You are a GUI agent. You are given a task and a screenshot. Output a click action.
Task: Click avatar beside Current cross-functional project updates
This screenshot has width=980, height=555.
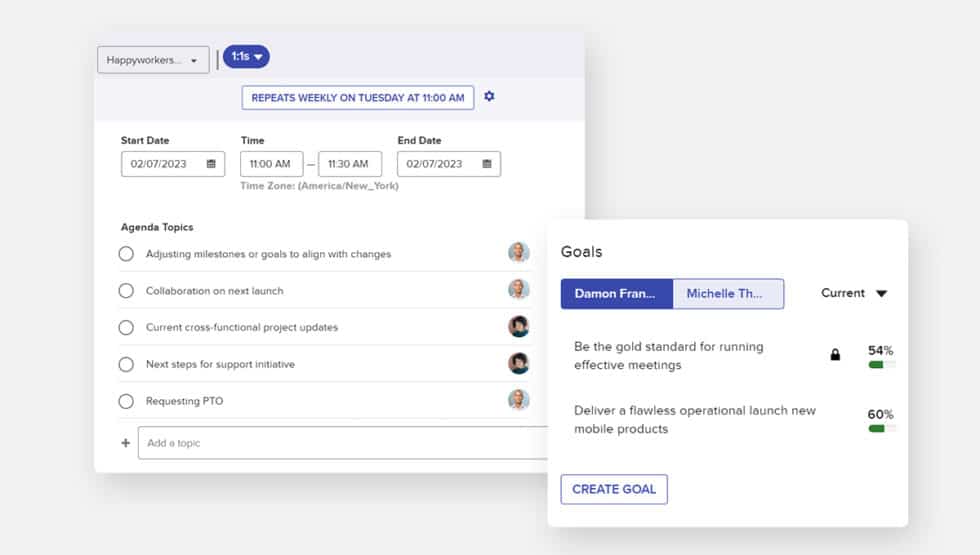click(518, 327)
